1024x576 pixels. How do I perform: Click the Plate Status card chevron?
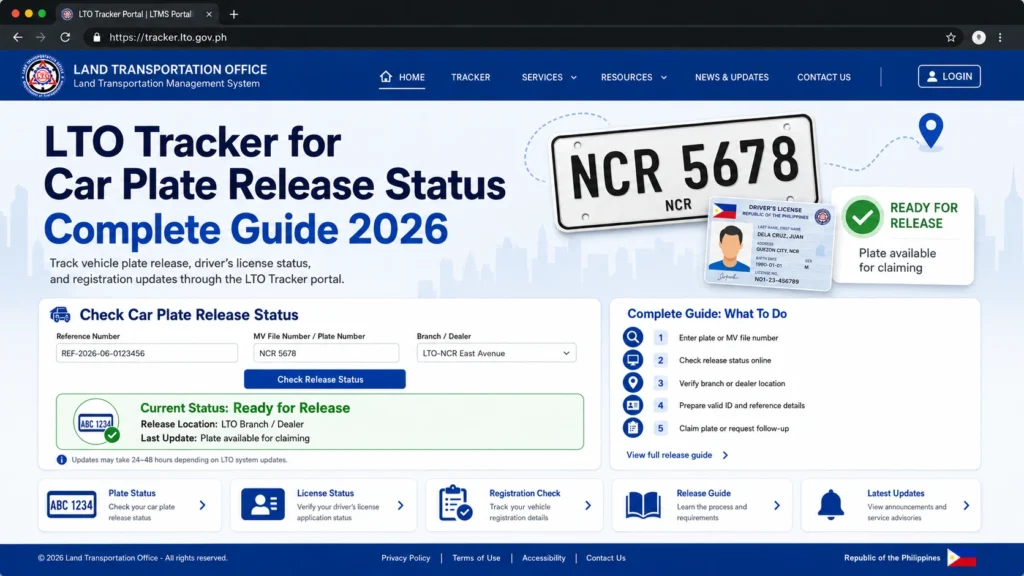[202, 505]
